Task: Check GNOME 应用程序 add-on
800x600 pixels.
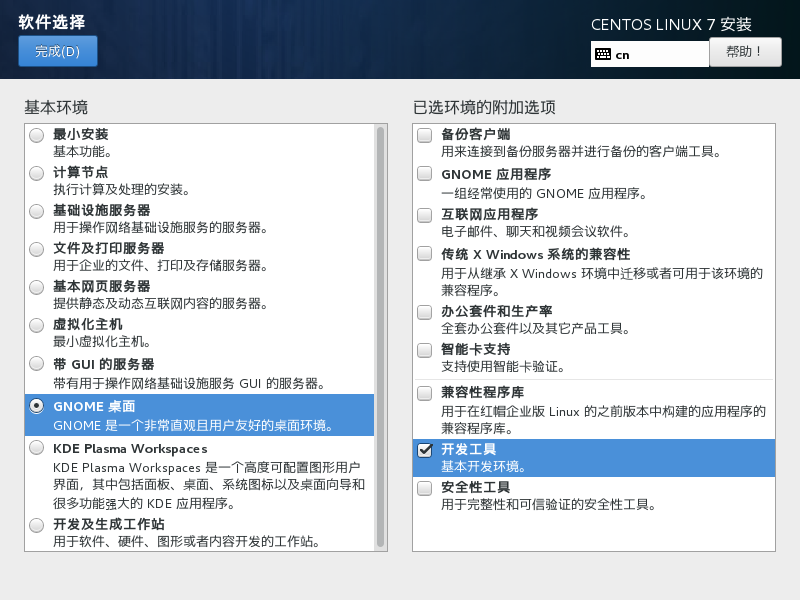Action: click(424, 174)
